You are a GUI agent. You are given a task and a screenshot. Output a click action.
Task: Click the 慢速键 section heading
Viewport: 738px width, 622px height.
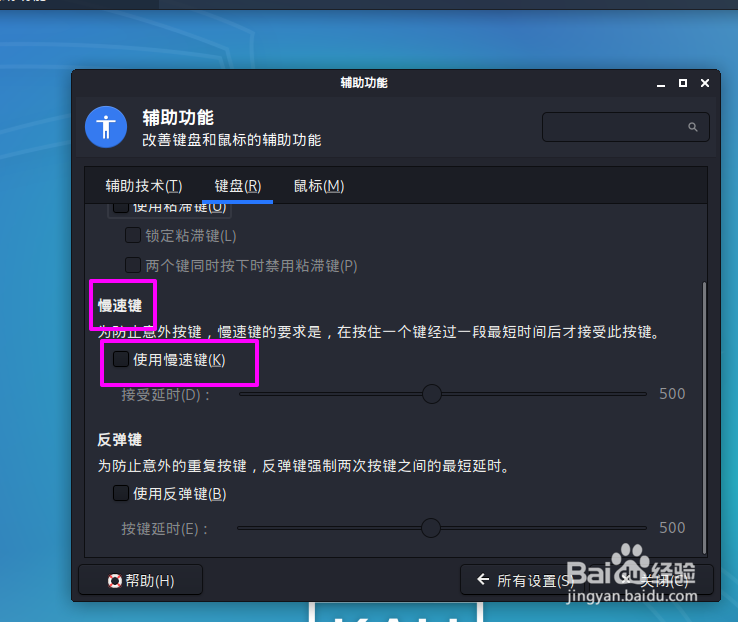[120, 305]
